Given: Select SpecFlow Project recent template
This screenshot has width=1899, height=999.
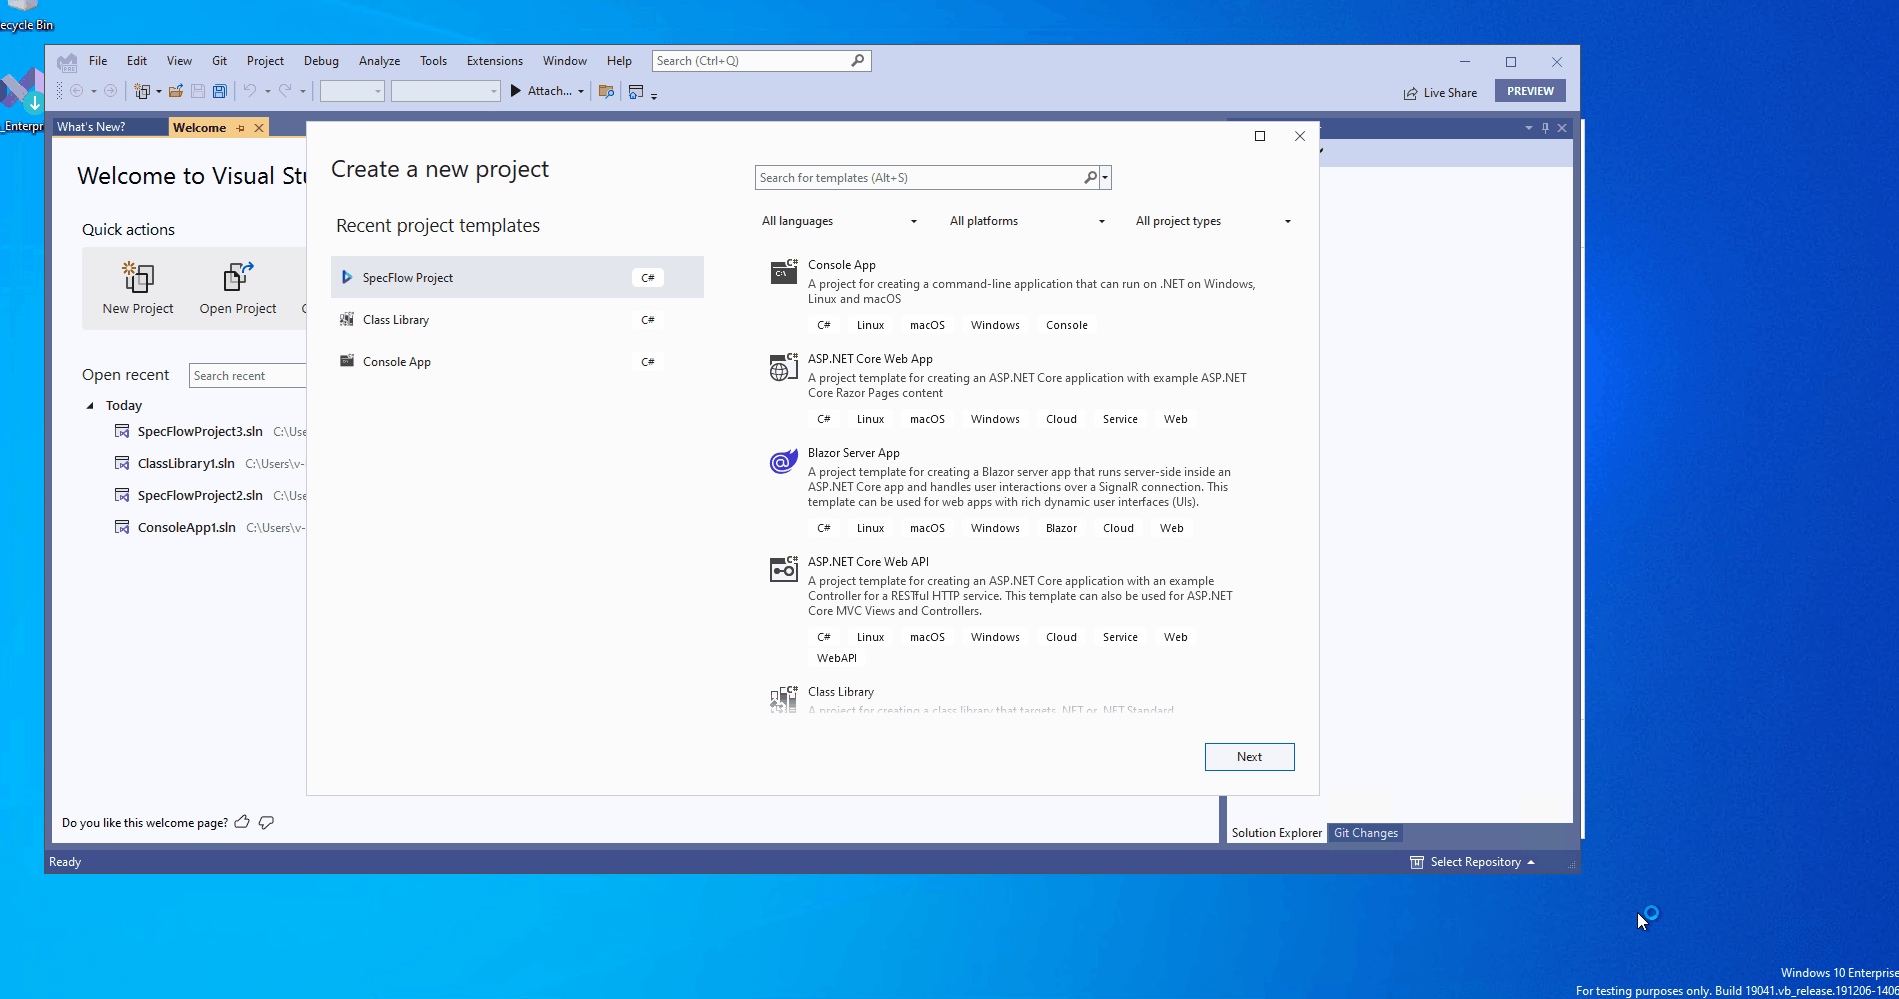Looking at the screenshot, I should [517, 277].
